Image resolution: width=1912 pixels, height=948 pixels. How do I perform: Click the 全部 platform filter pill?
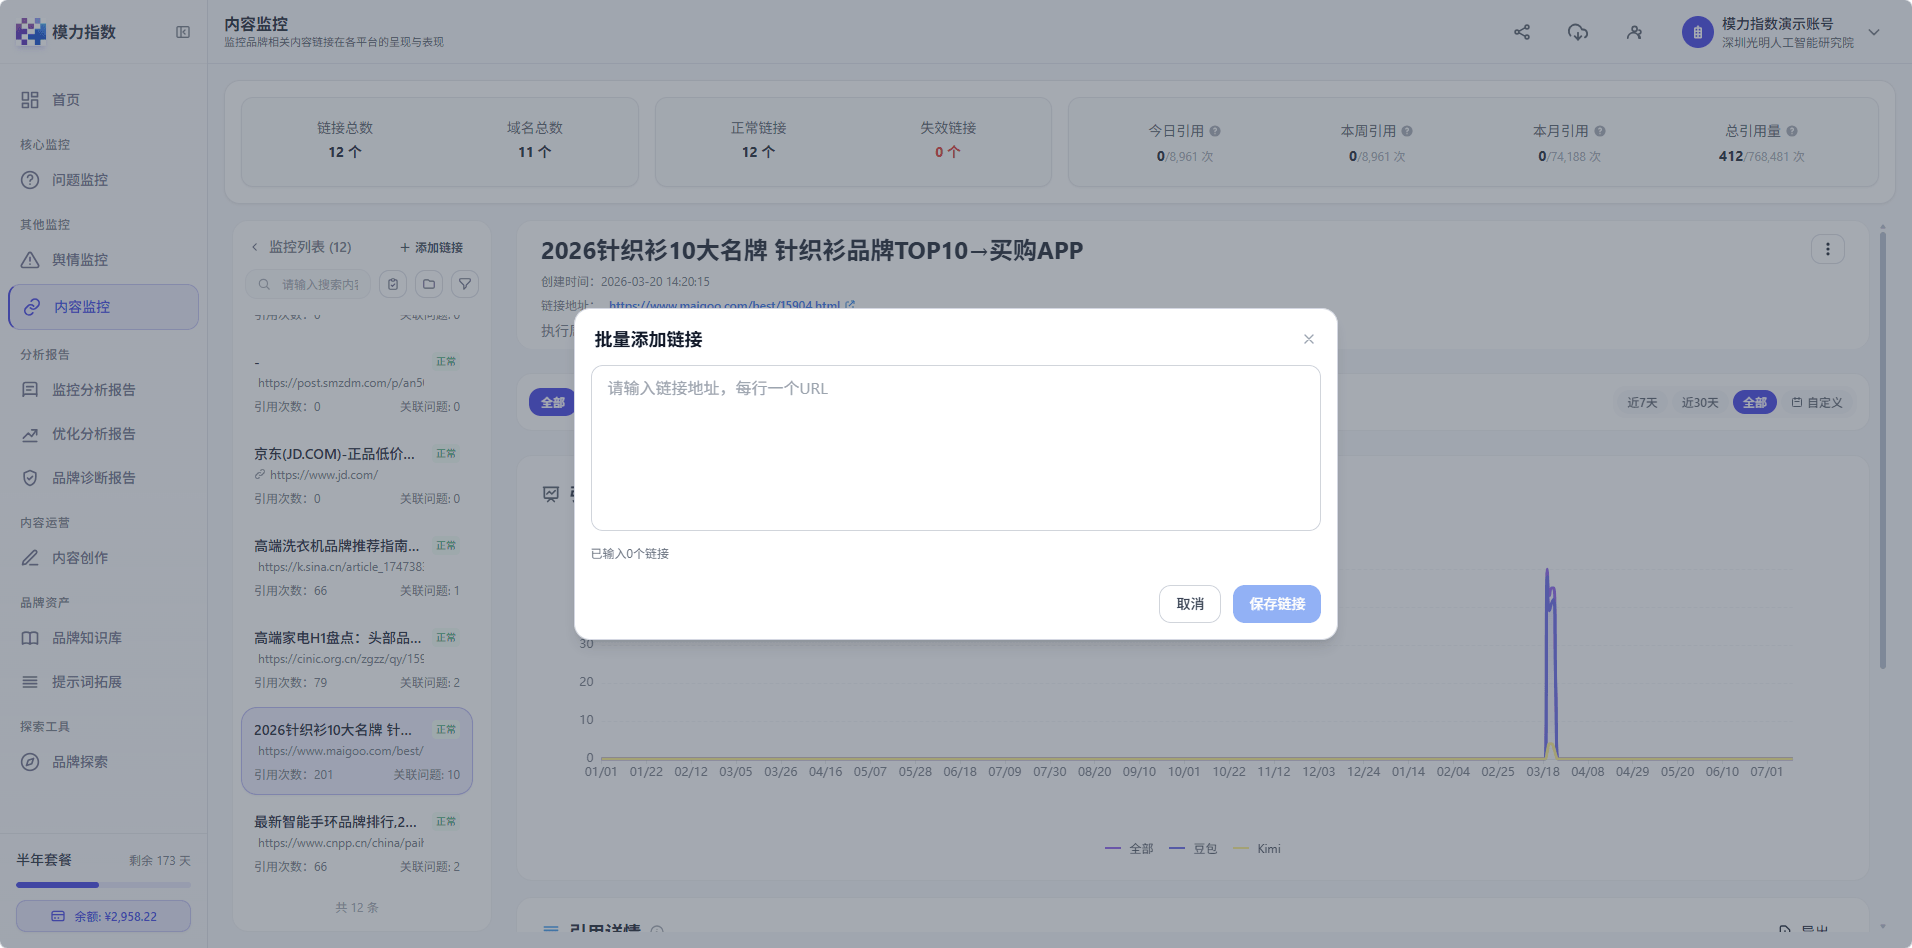click(x=552, y=403)
